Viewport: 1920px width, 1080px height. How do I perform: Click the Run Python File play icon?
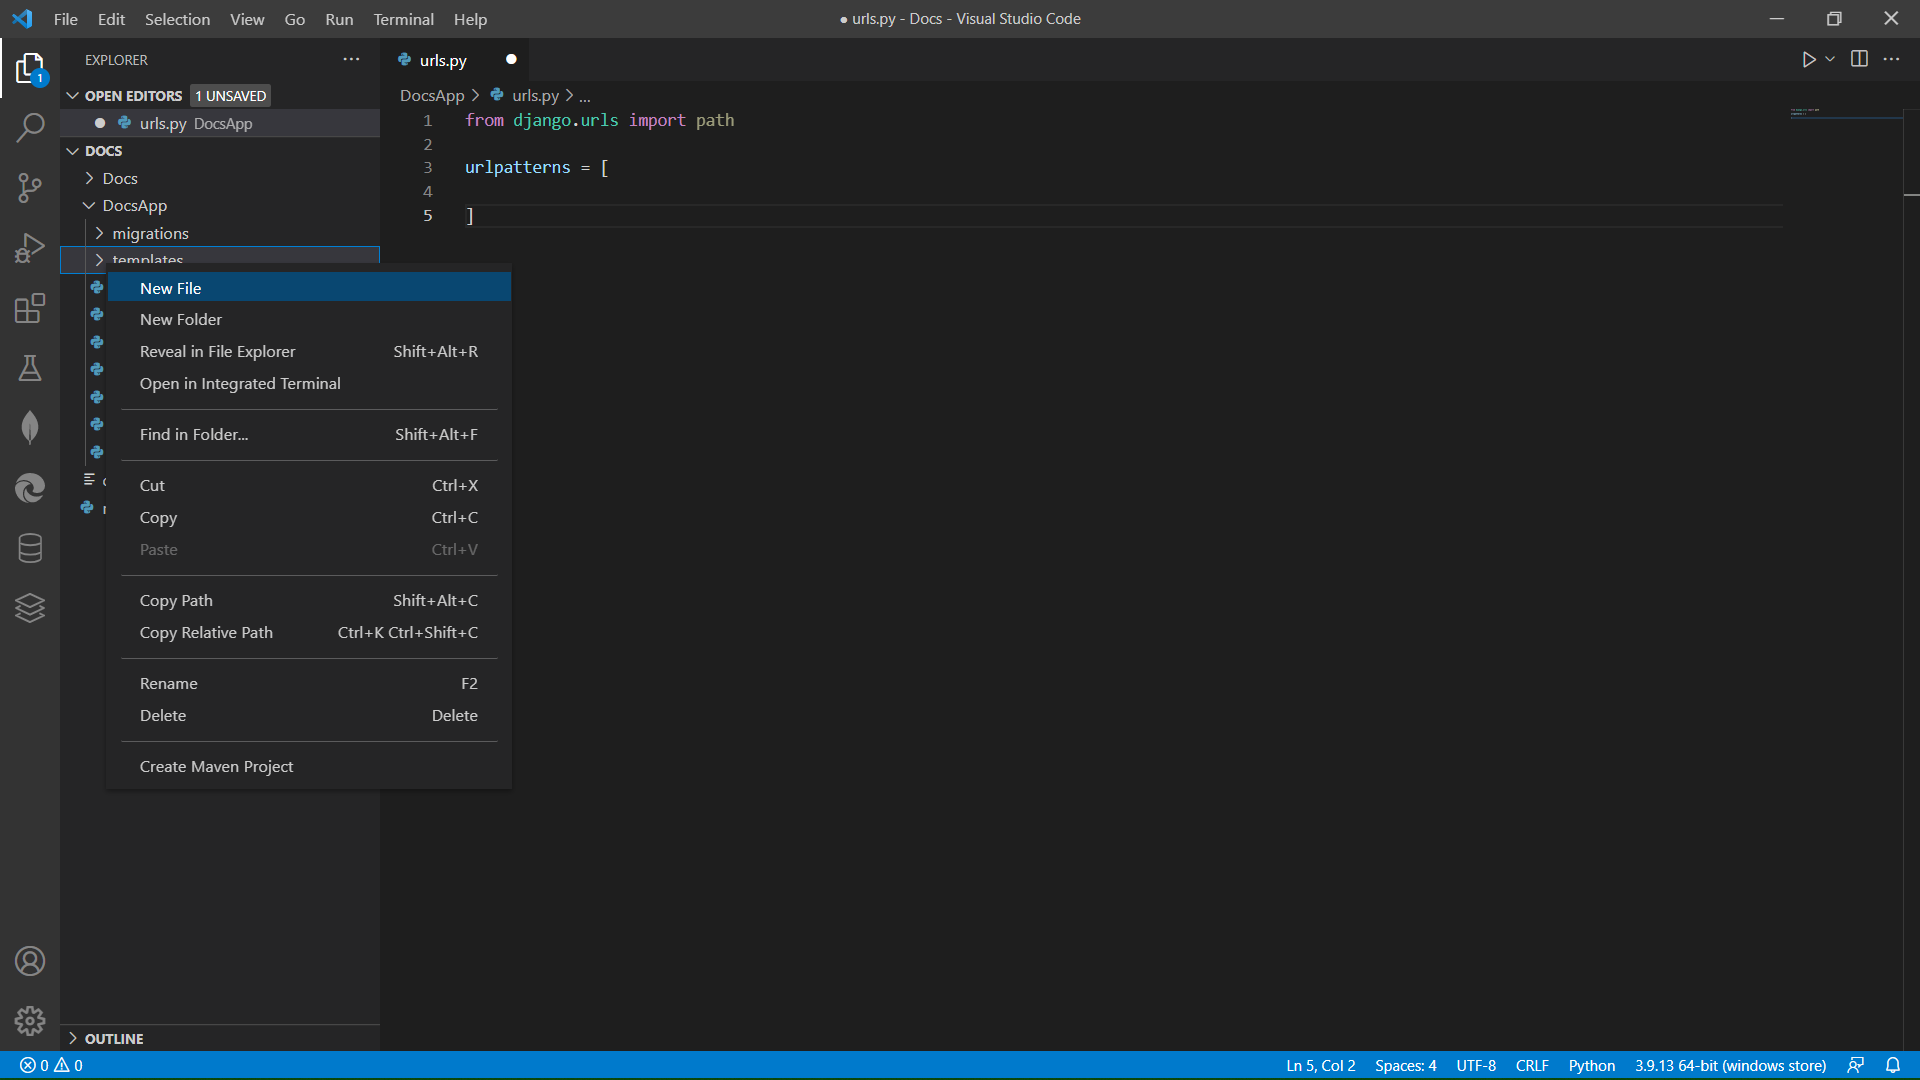point(1808,60)
